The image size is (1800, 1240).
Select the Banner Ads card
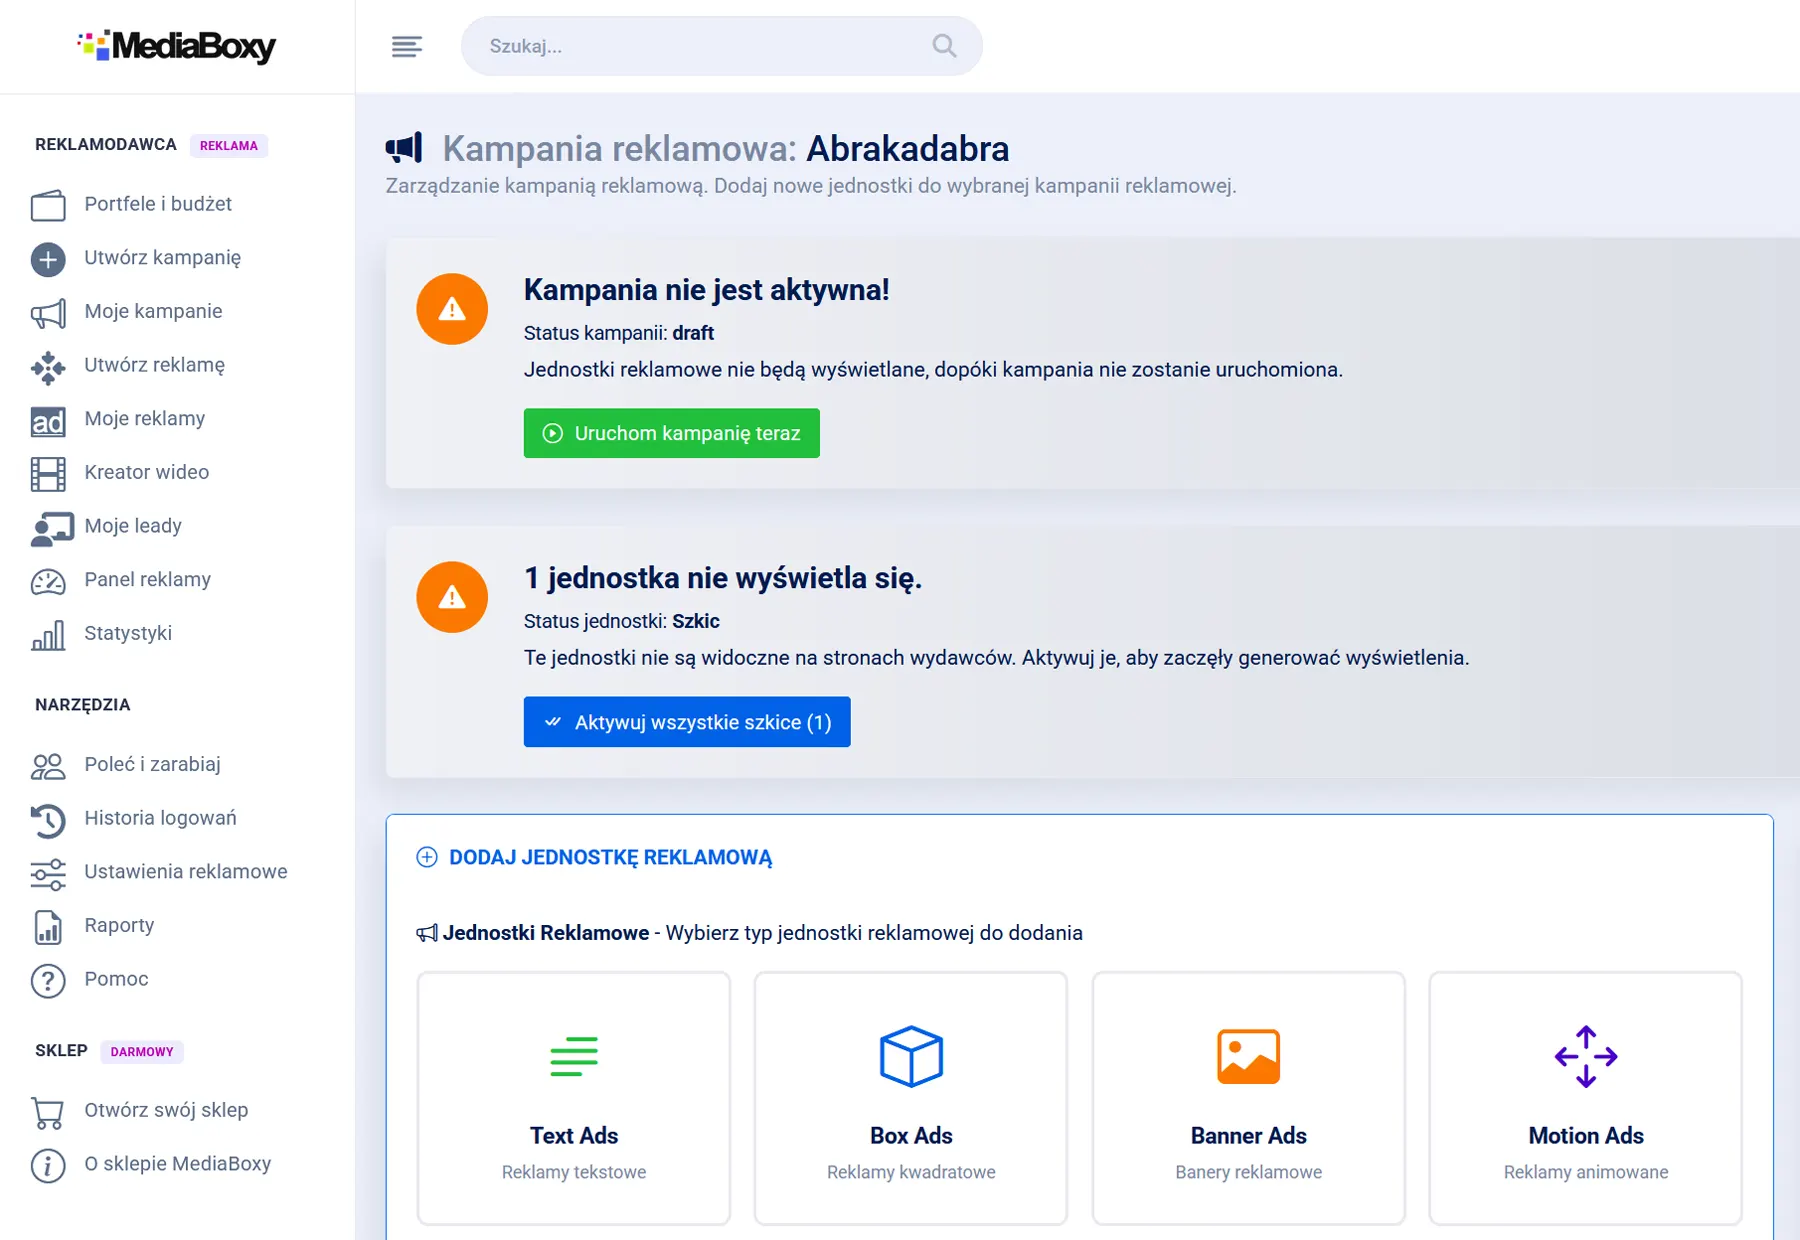[1249, 1098]
